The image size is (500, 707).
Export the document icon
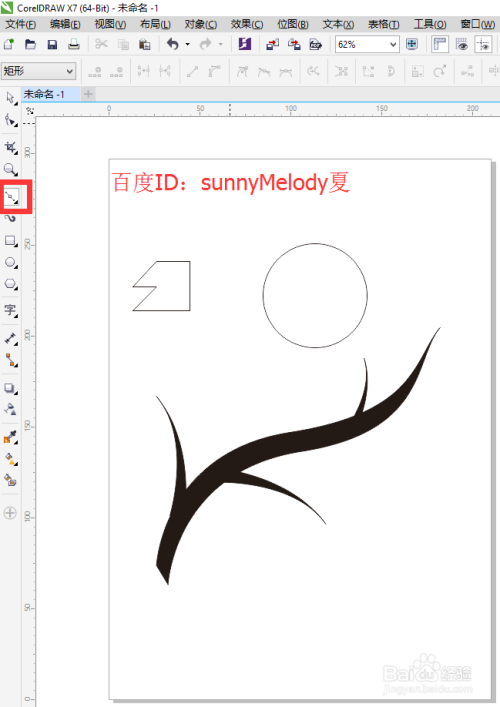pos(294,44)
